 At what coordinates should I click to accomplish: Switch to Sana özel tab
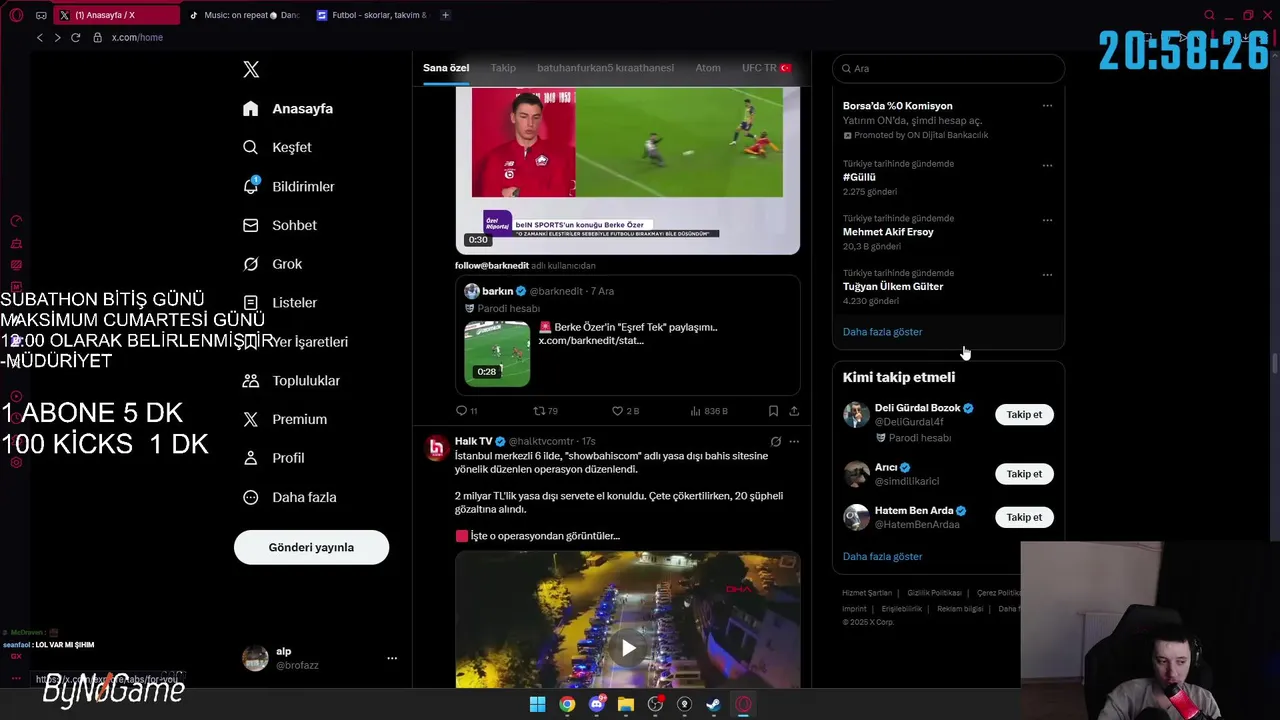coord(446,68)
